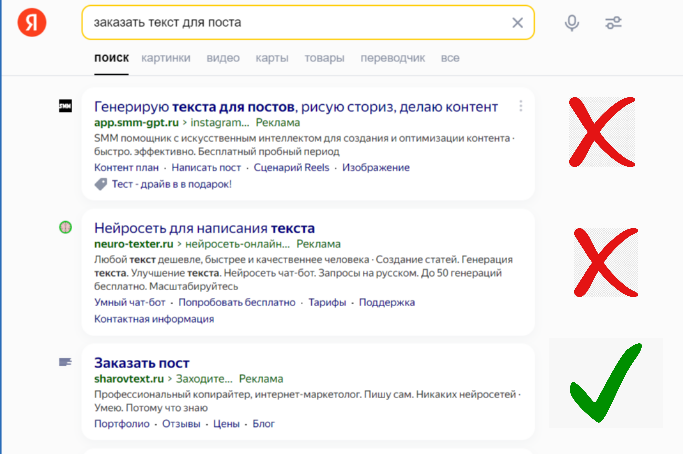This screenshot has width=683, height=454.
Task: Click 'Реклама' label on sharovtext result
Action: pyautogui.click(x=261, y=379)
